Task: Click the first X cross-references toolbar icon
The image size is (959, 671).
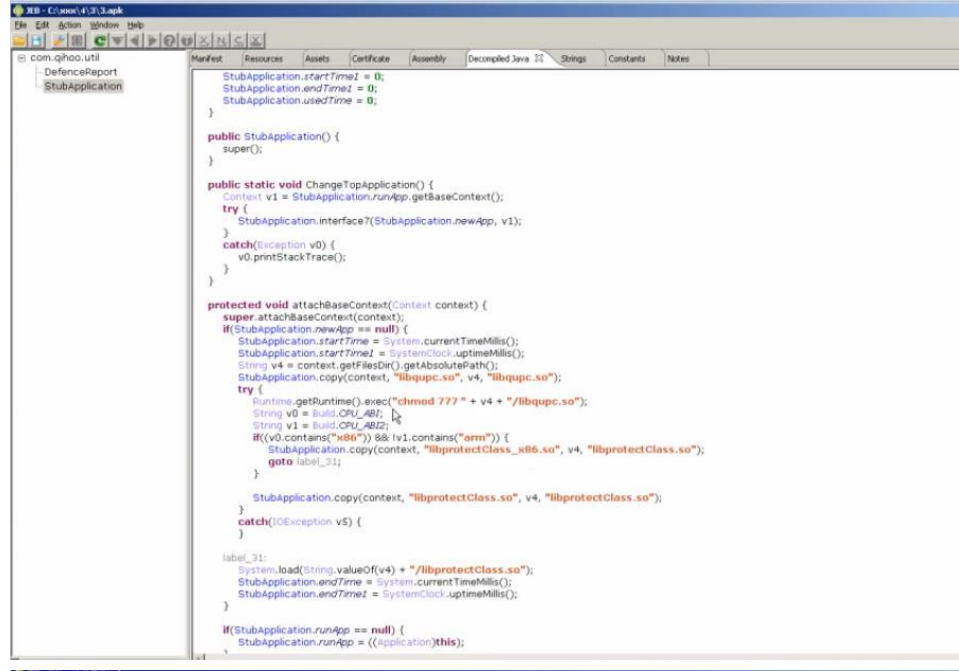Action: tap(204, 41)
